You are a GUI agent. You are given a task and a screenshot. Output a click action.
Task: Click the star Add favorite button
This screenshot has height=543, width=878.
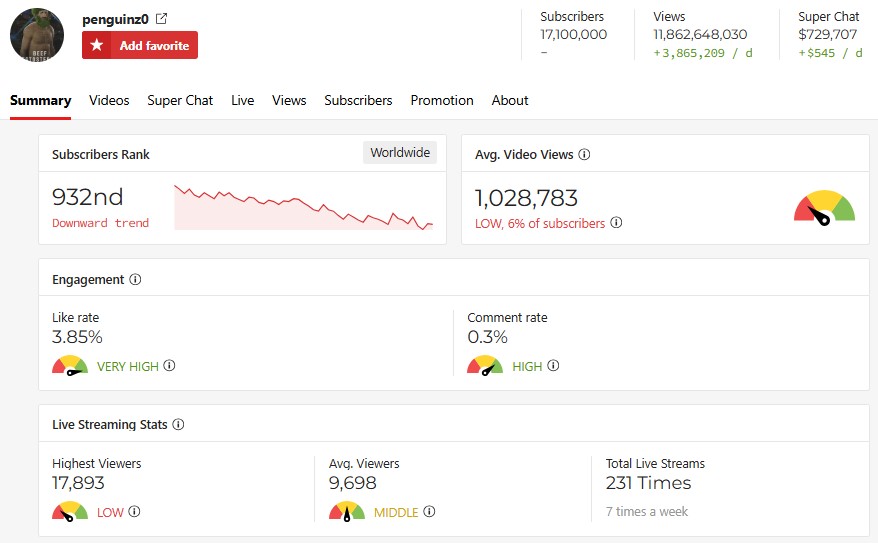pyautogui.click(x=140, y=45)
